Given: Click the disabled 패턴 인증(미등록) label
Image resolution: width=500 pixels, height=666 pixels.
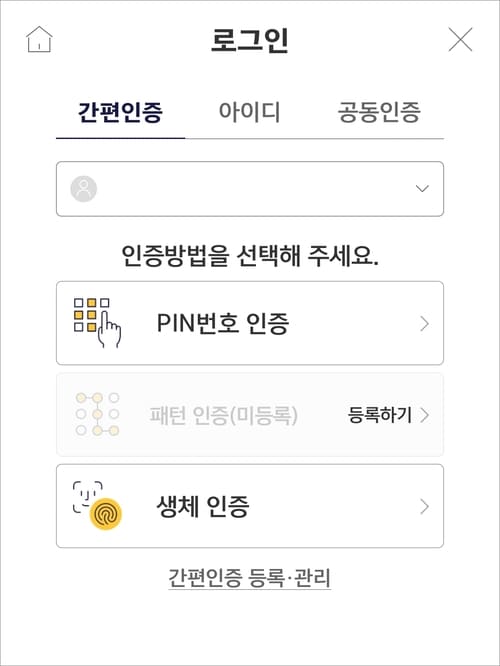Looking at the screenshot, I should click(223, 415).
